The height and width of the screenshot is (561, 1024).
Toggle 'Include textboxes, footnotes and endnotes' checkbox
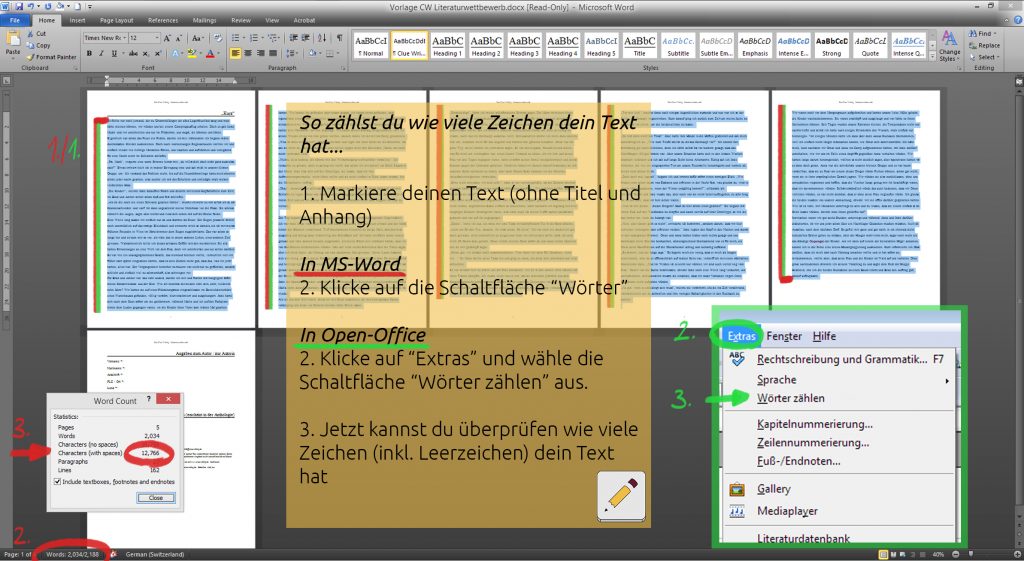[56, 481]
